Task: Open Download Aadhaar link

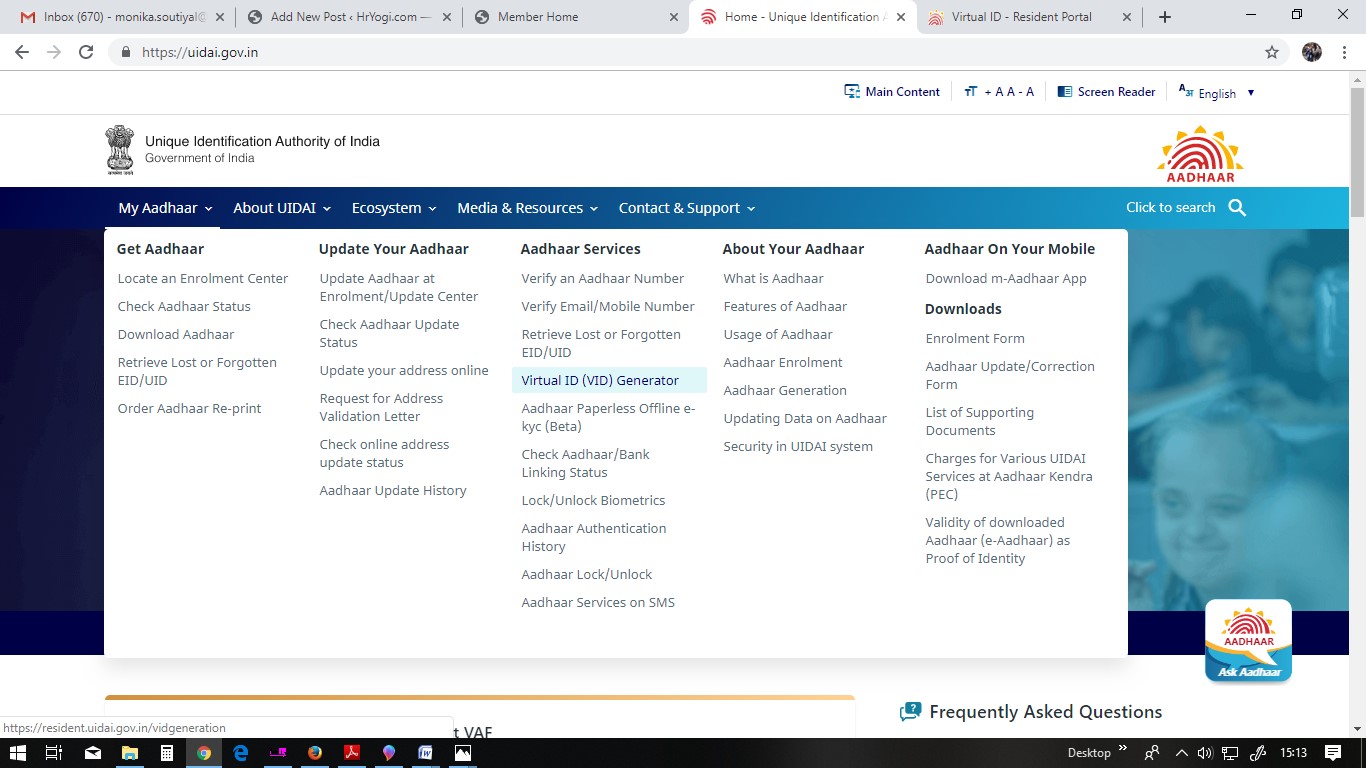Action: click(176, 334)
